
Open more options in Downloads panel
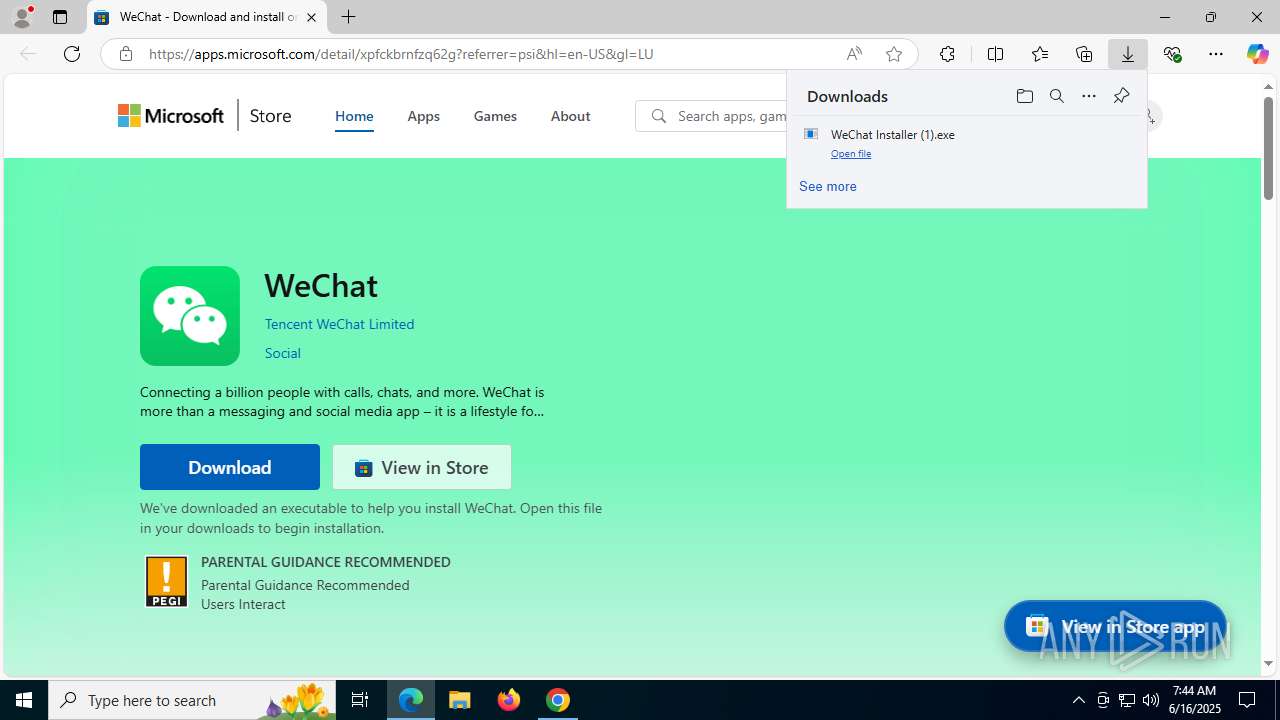point(1089,96)
